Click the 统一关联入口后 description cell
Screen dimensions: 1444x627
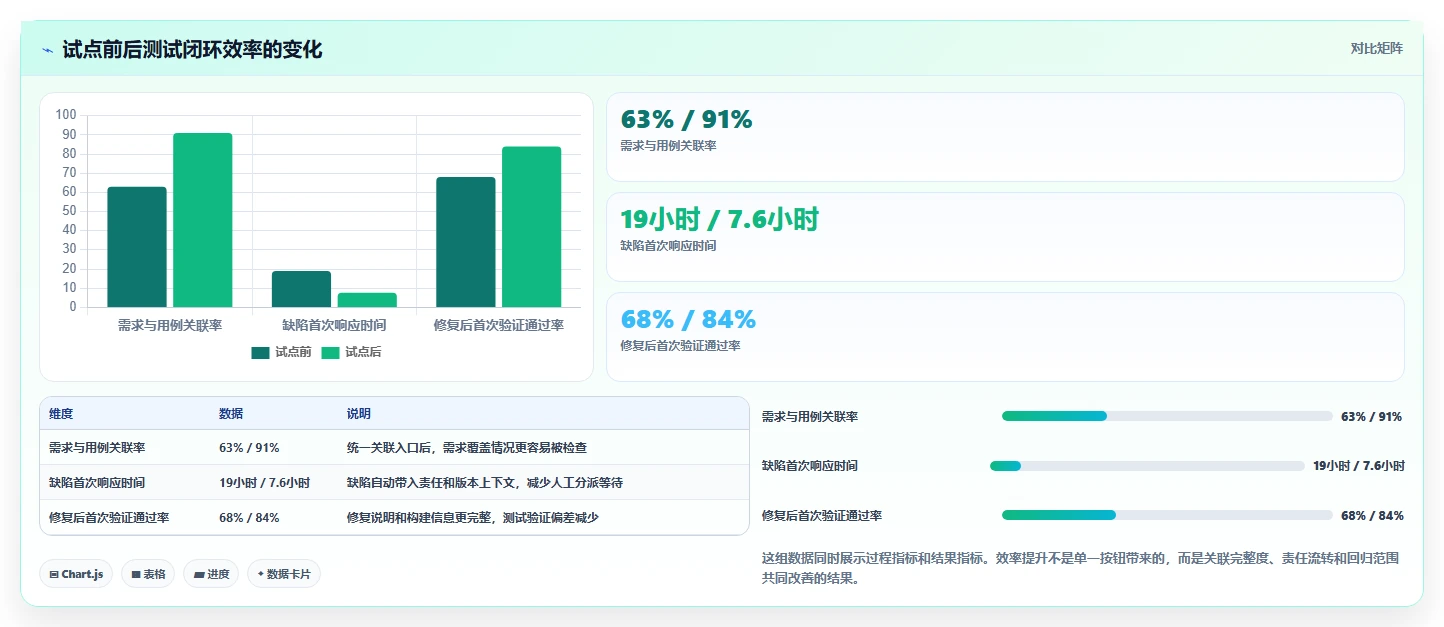(x=543, y=447)
